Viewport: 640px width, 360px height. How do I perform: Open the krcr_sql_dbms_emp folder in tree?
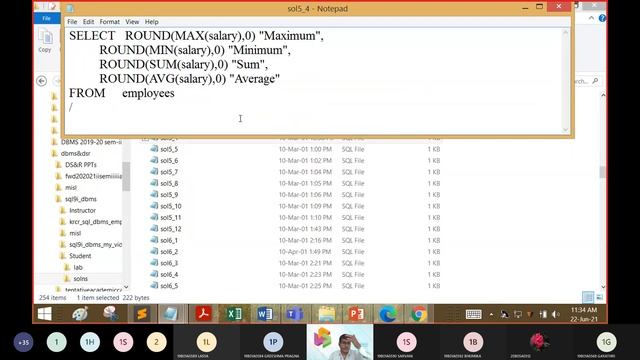coord(95,222)
